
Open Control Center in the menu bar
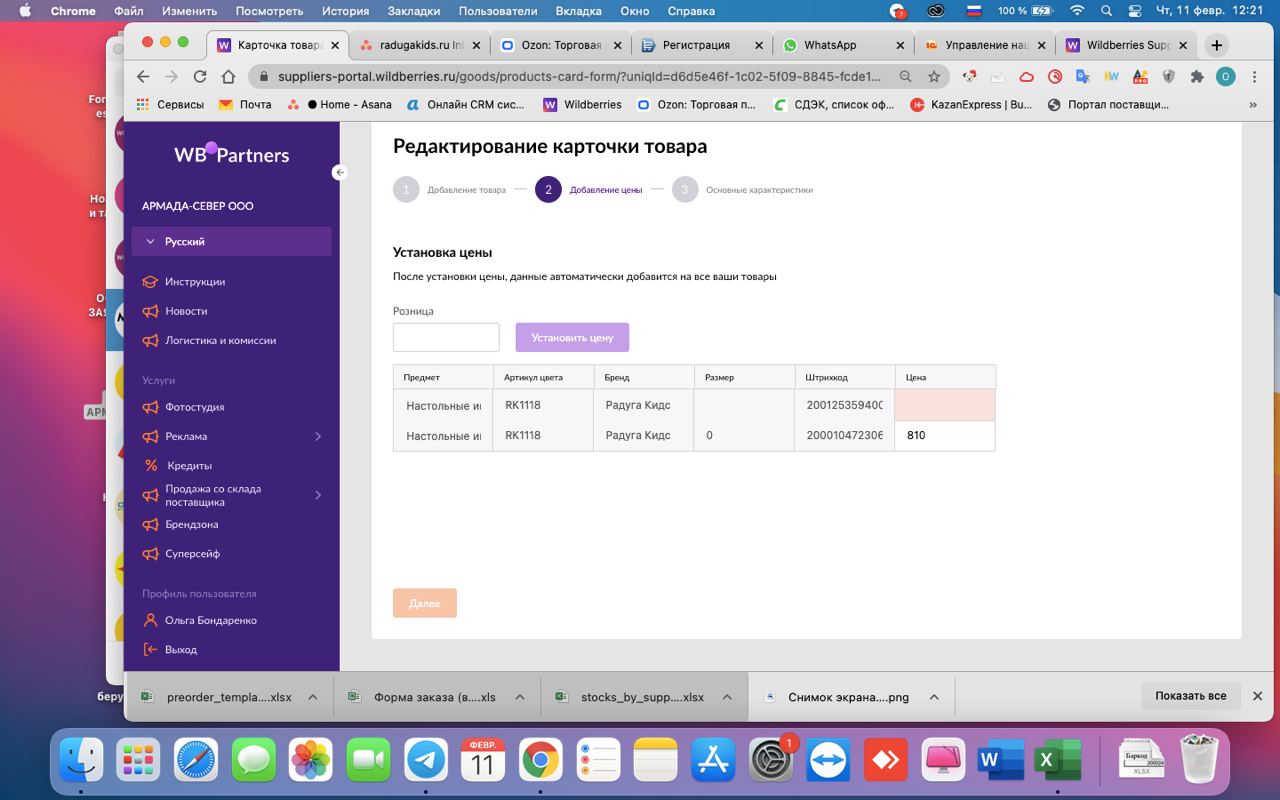coord(1135,11)
